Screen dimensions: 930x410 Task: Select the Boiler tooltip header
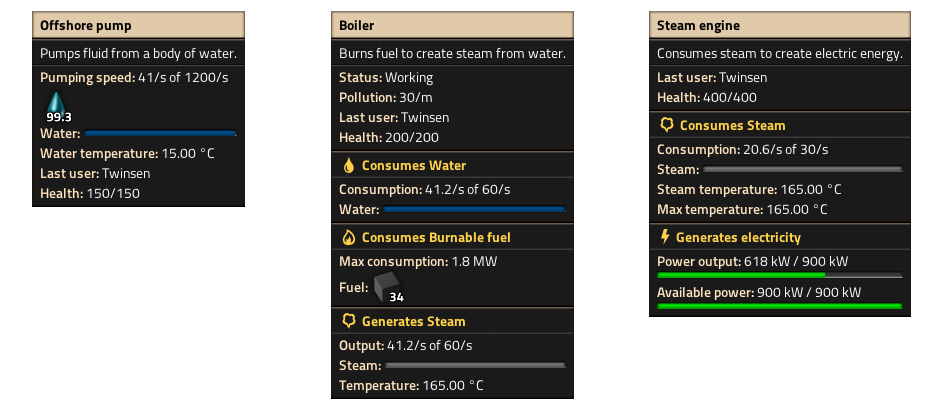pyautogui.click(x=453, y=26)
